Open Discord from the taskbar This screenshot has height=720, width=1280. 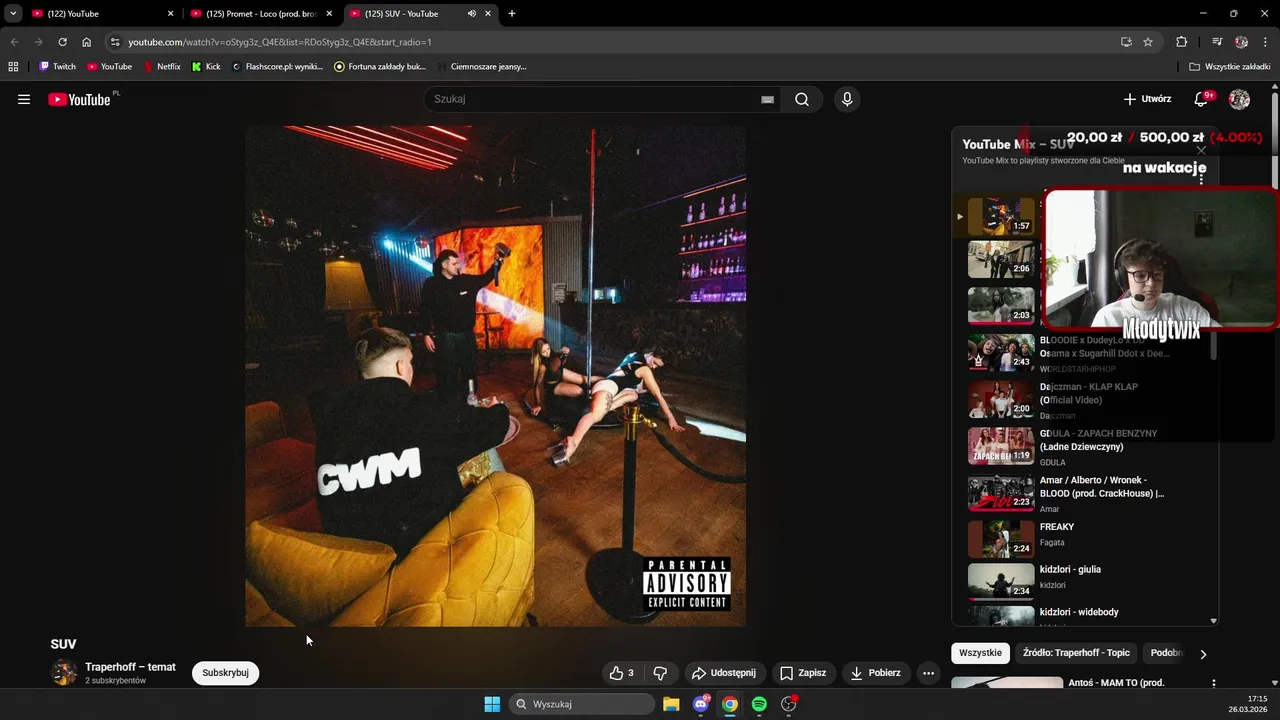(701, 704)
